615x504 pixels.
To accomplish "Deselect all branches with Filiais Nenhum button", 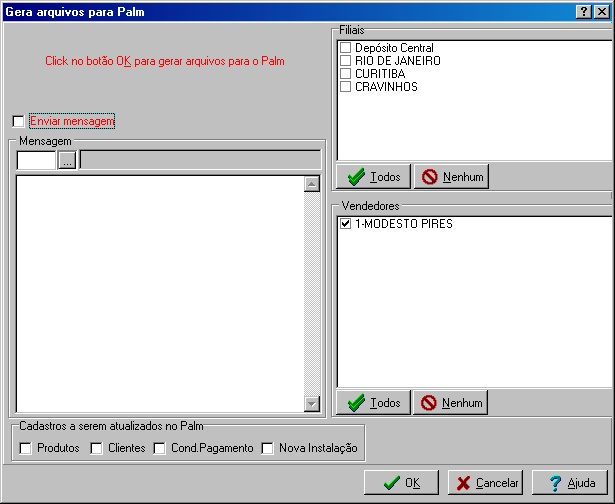I will (x=451, y=177).
